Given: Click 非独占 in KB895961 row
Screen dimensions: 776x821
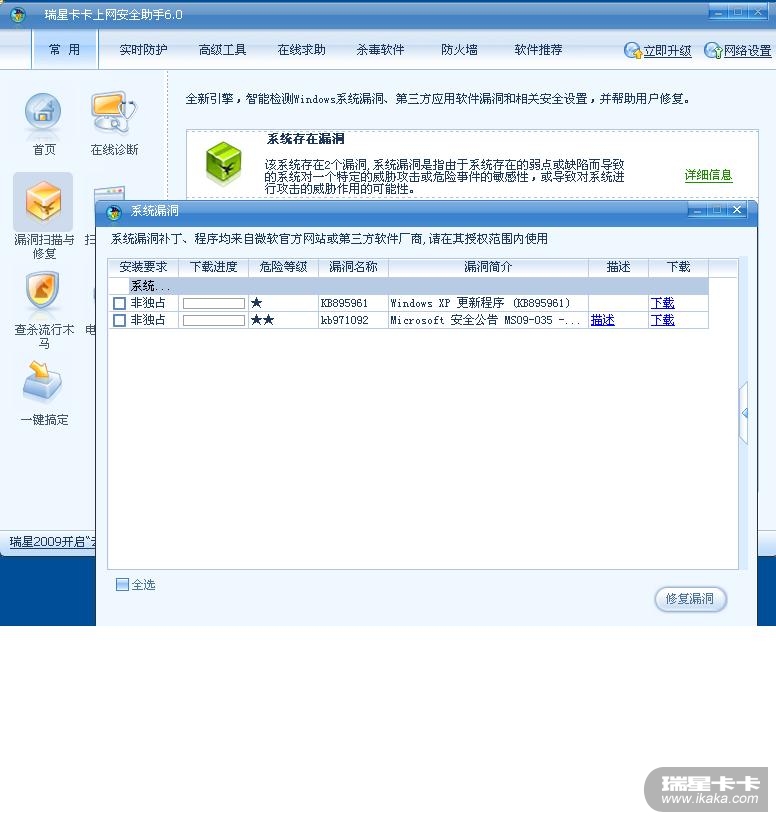Looking at the screenshot, I should click(x=148, y=303).
